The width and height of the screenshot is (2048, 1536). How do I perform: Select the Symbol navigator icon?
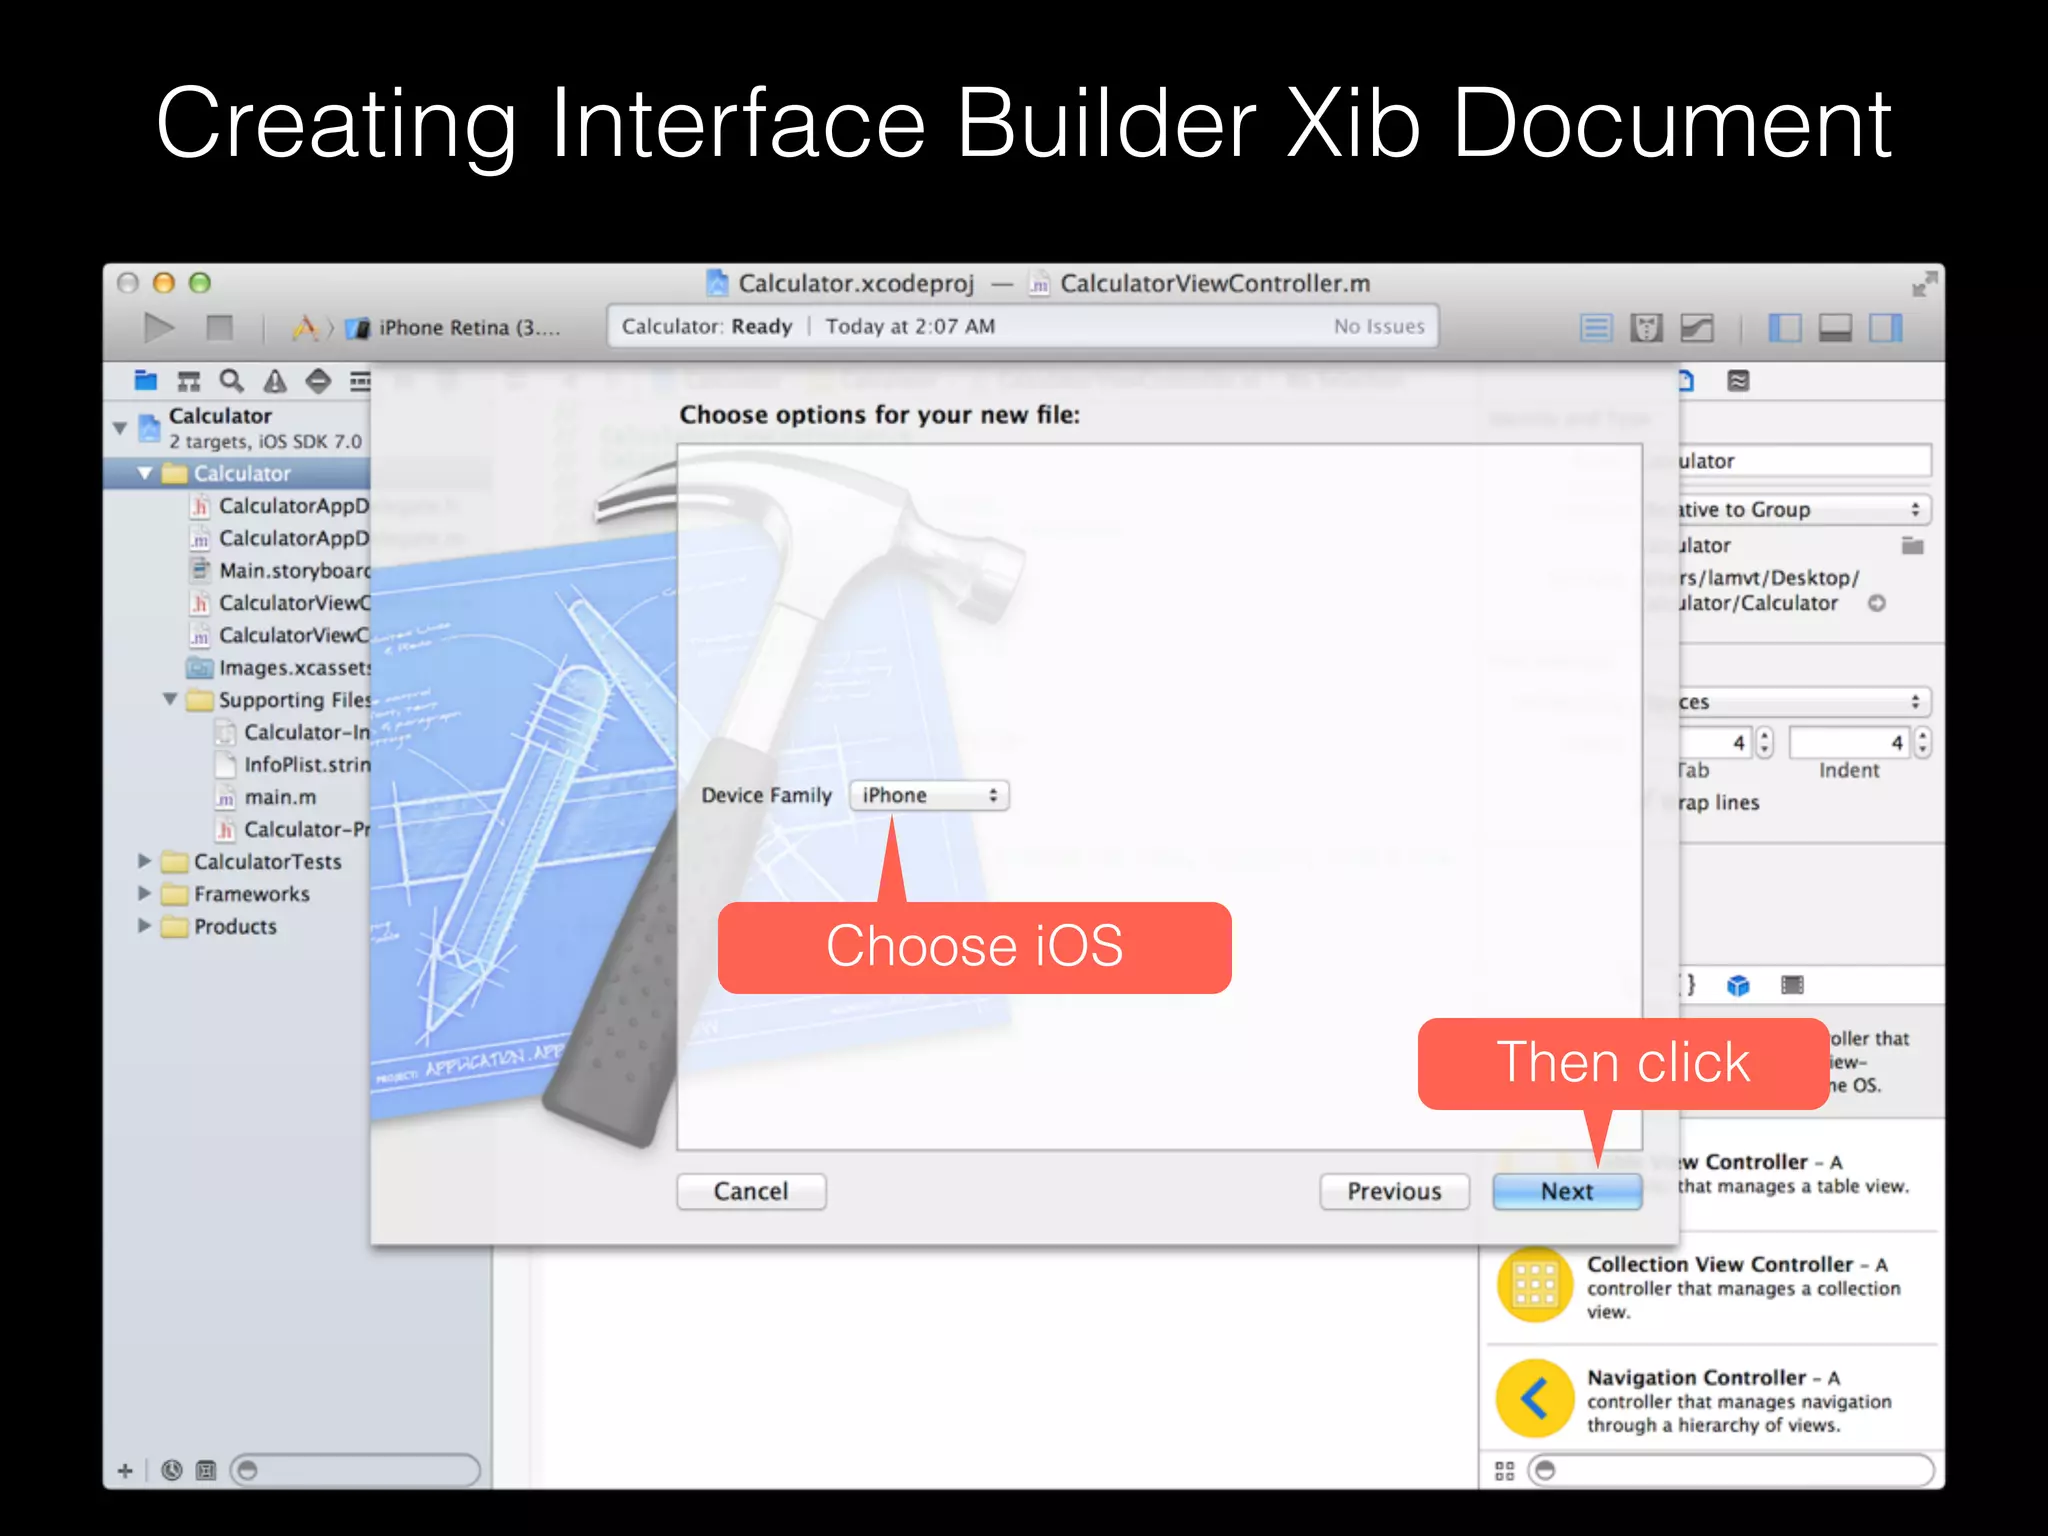pos(188,380)
